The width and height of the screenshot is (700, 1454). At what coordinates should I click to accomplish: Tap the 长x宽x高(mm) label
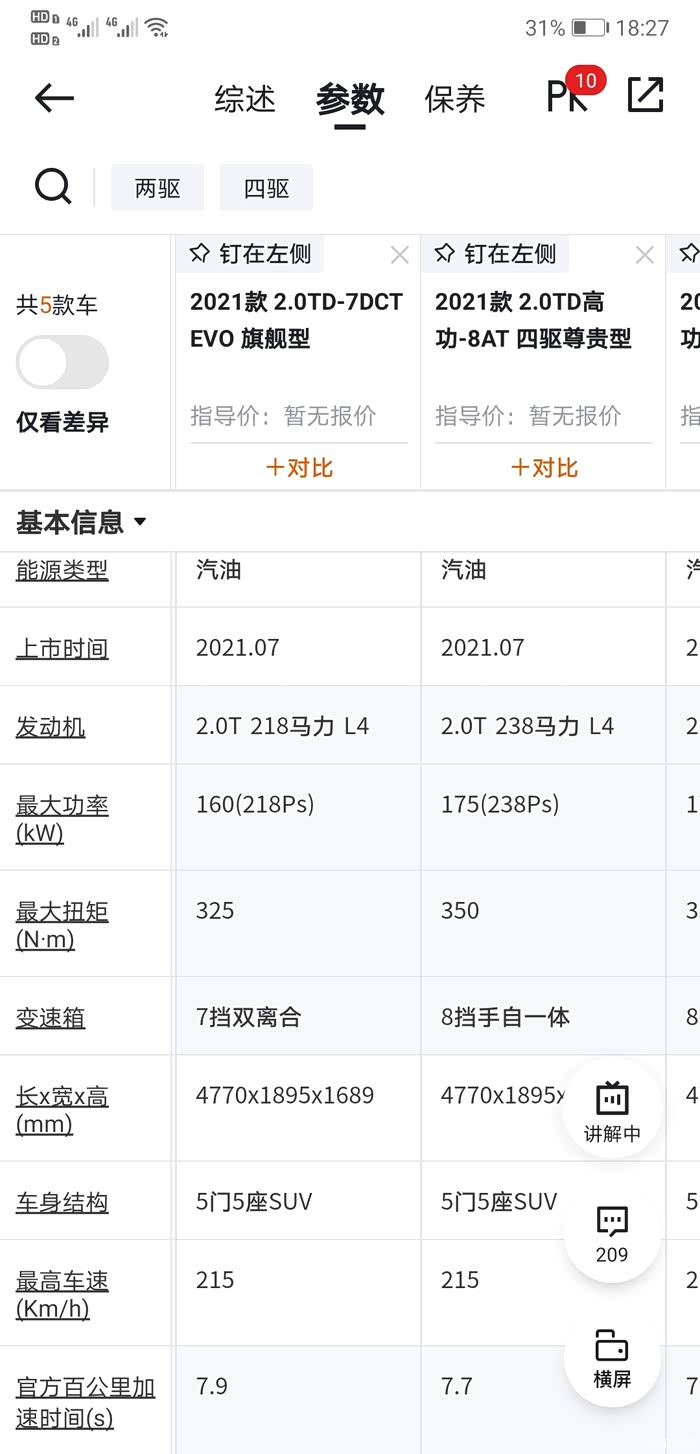(62, 1110)
